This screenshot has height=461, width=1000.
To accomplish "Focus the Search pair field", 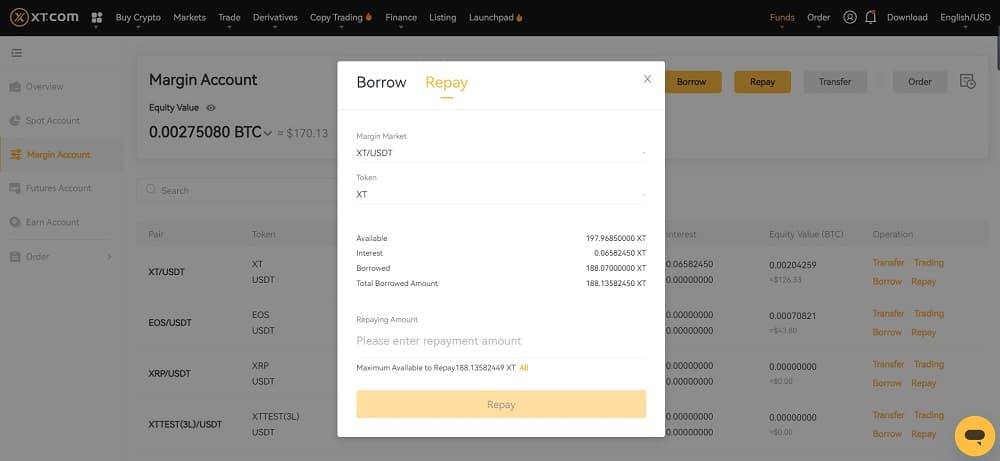I will click(239, 190).
